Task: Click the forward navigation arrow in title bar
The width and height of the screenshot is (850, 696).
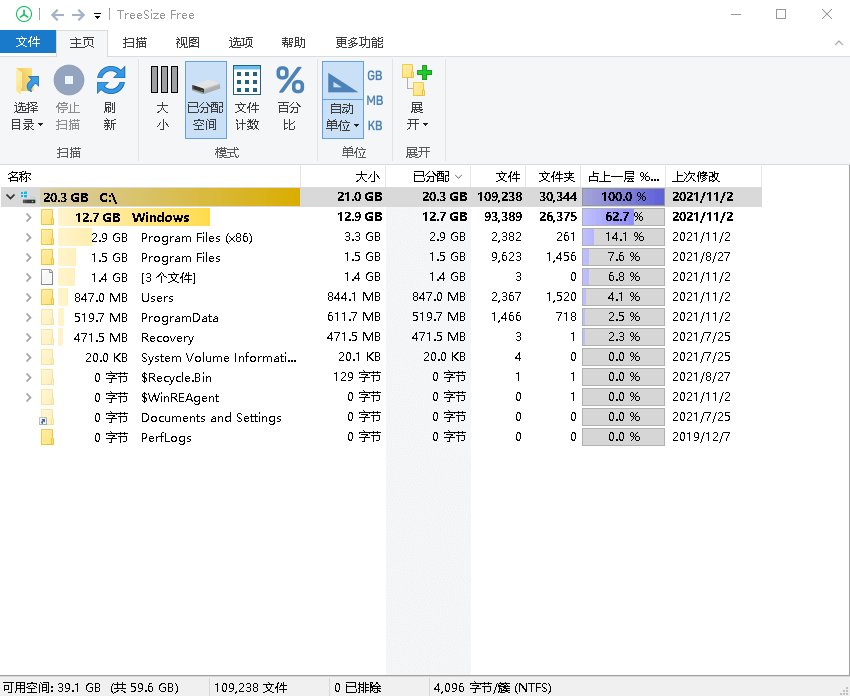Action: point(78,15)
